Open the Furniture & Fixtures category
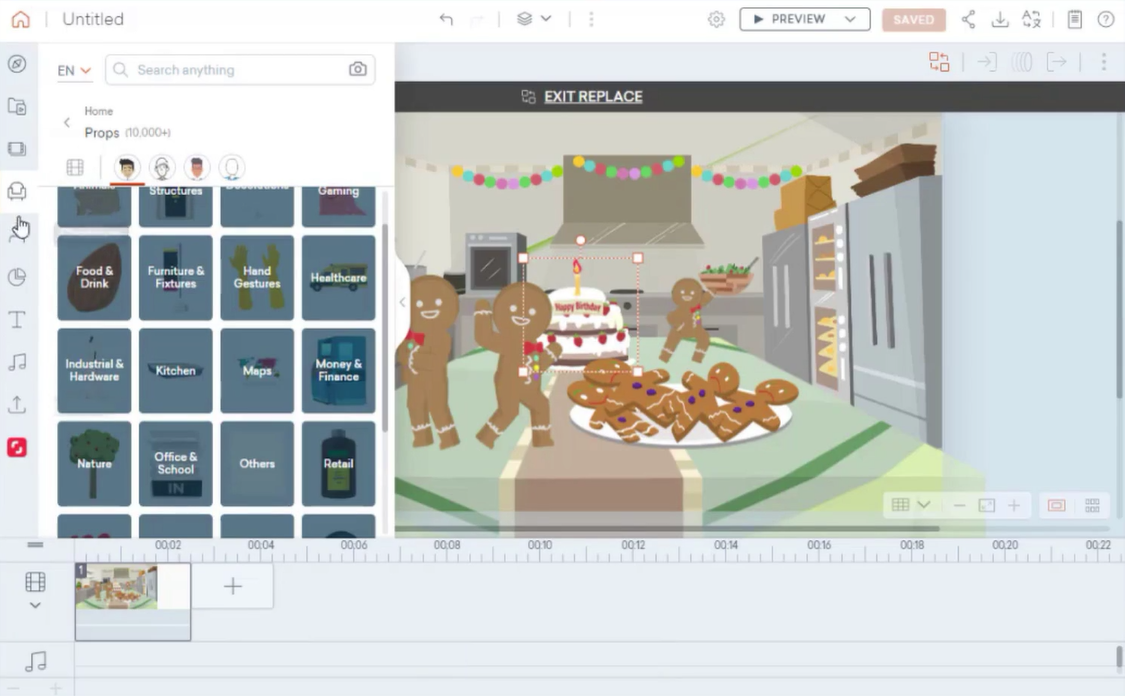 click(x=176, y=278)
